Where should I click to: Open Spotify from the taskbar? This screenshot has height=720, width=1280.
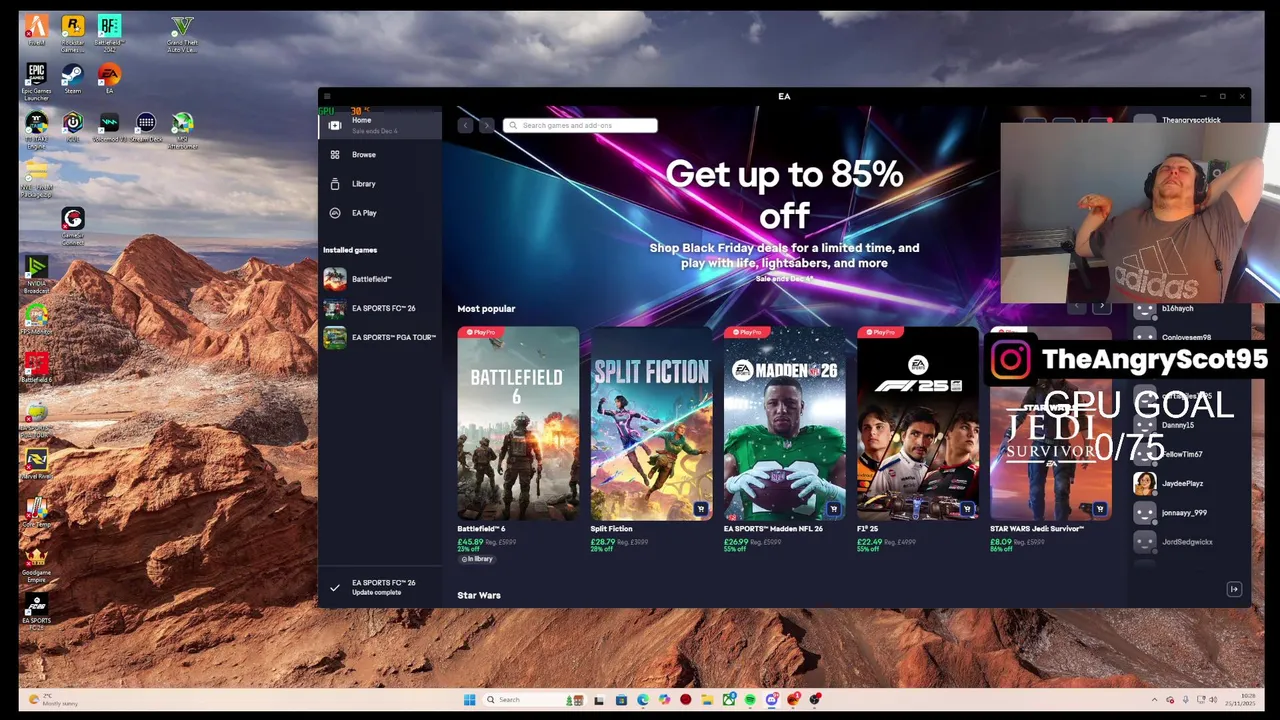coord(750,700)
